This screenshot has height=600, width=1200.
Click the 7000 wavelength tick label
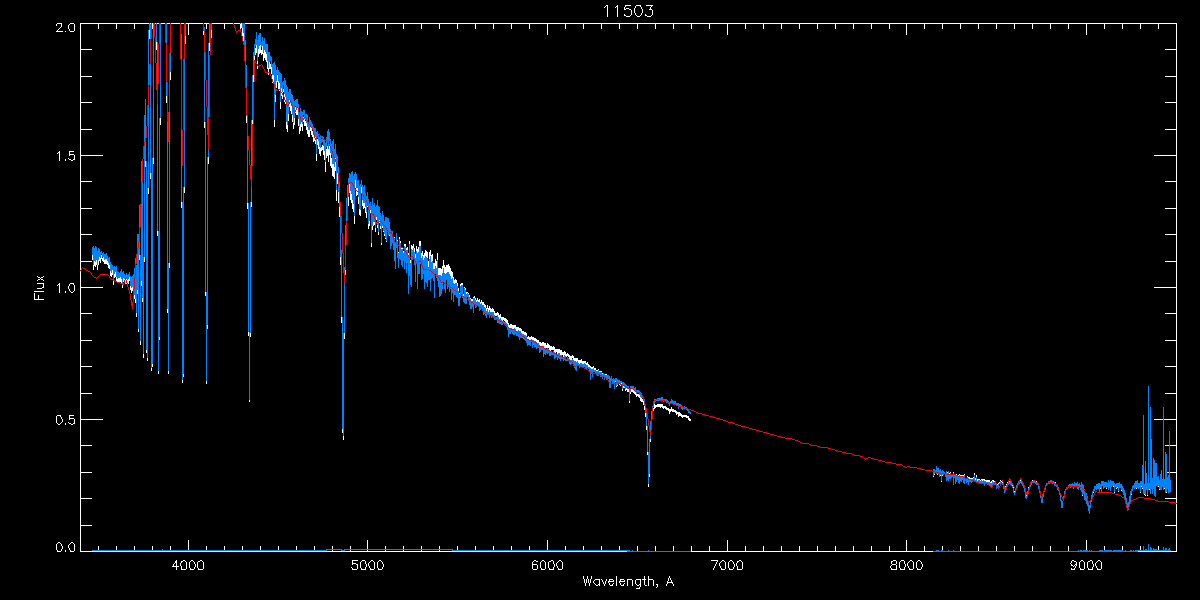(x=727, y=565)
